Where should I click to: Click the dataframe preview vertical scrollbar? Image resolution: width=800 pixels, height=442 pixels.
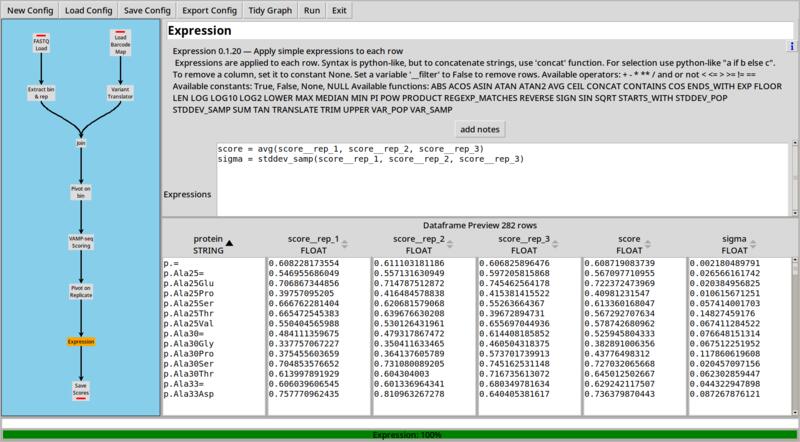794,336
